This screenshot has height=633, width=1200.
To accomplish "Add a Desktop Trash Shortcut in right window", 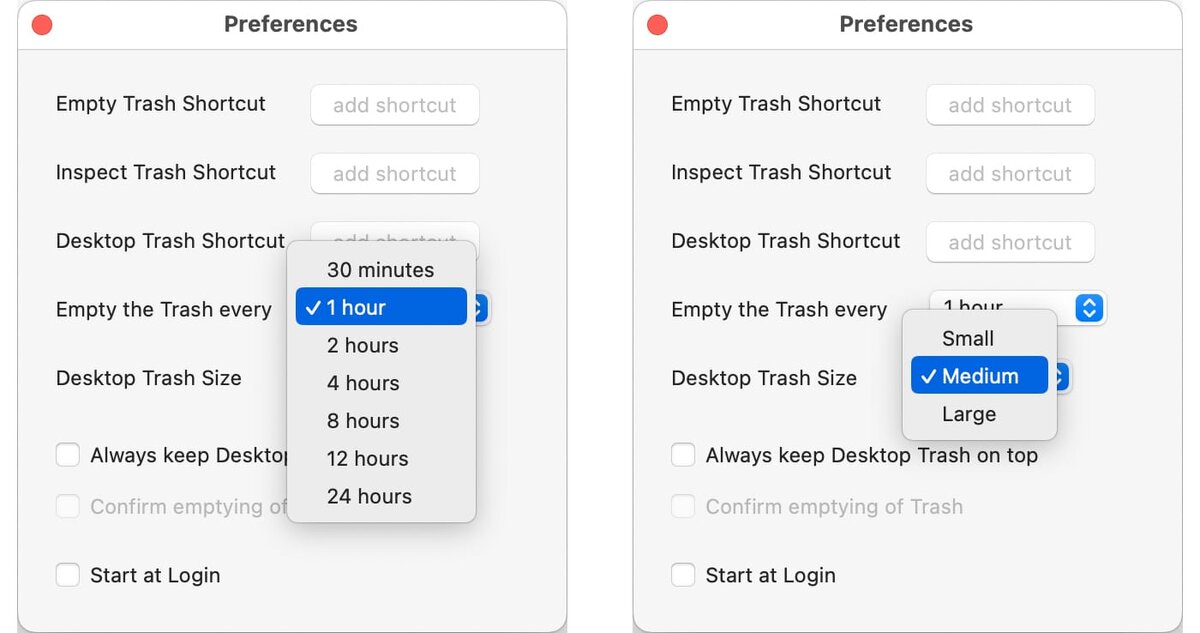I will coord(1010,242).
